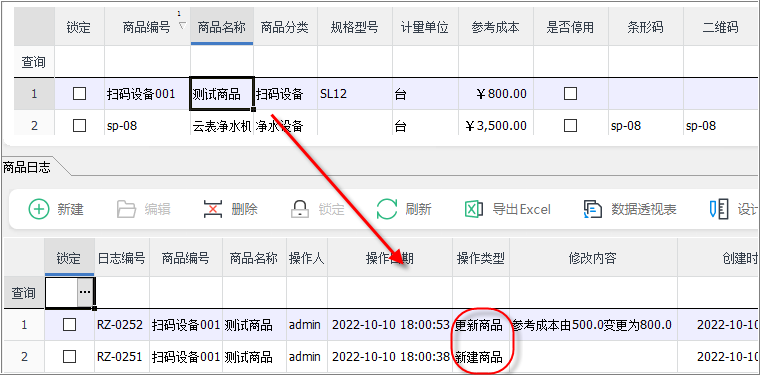Click the 净水设备 category cell
This screenshot has height=375, width=760.
pyautogui.click(x=285, y=126)
